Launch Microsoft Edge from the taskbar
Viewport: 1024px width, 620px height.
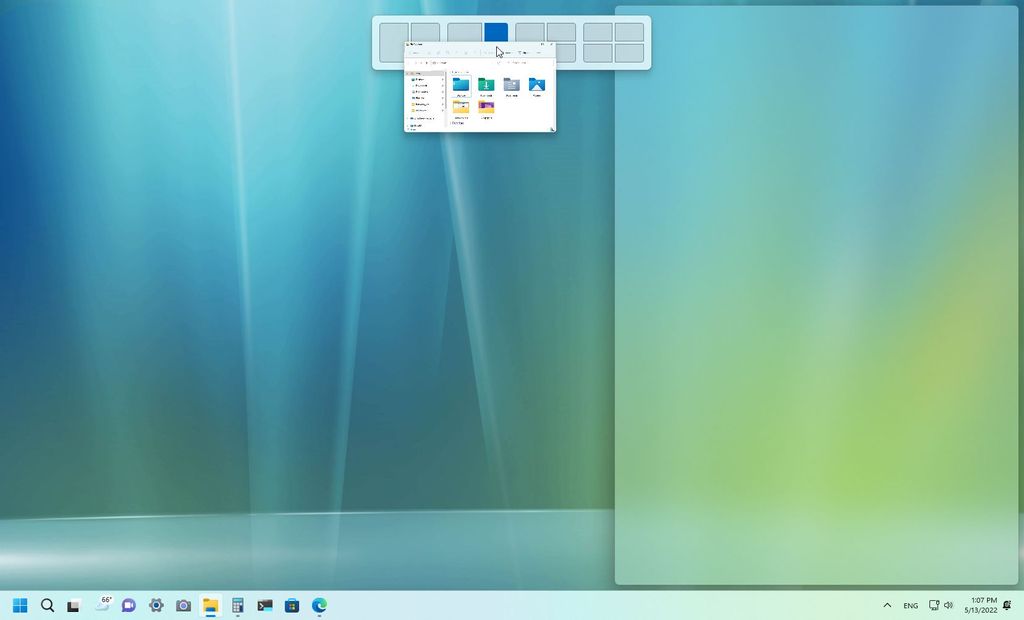click(x=318, y=605)
